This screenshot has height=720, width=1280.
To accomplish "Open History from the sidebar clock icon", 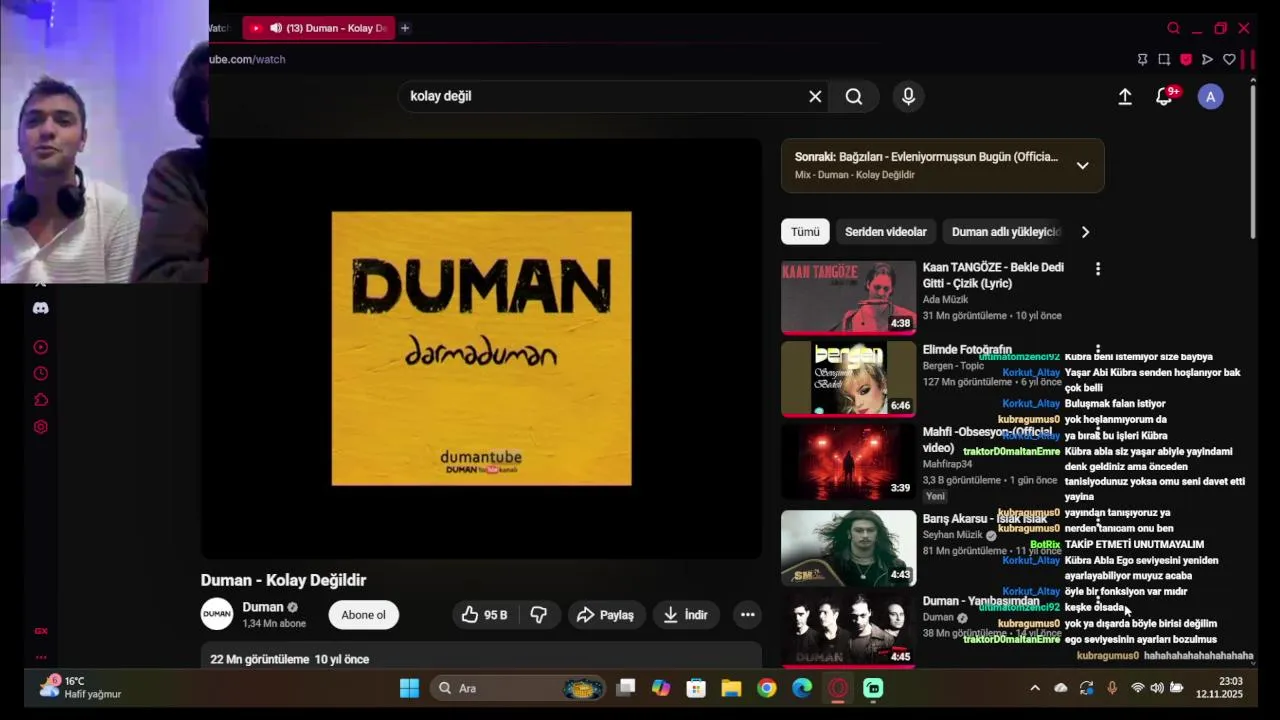I will [x=40, y=374].
